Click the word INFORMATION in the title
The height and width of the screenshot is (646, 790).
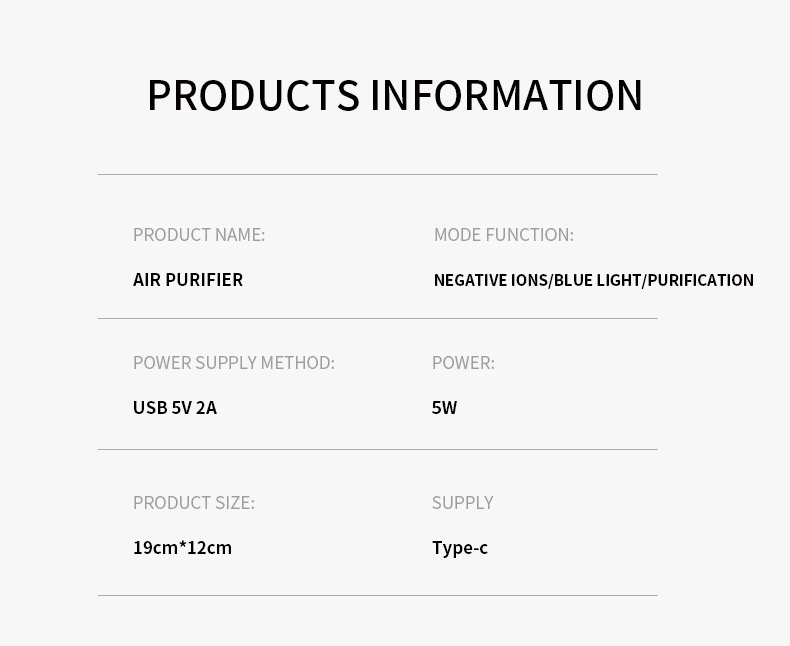tap(506, 96)
